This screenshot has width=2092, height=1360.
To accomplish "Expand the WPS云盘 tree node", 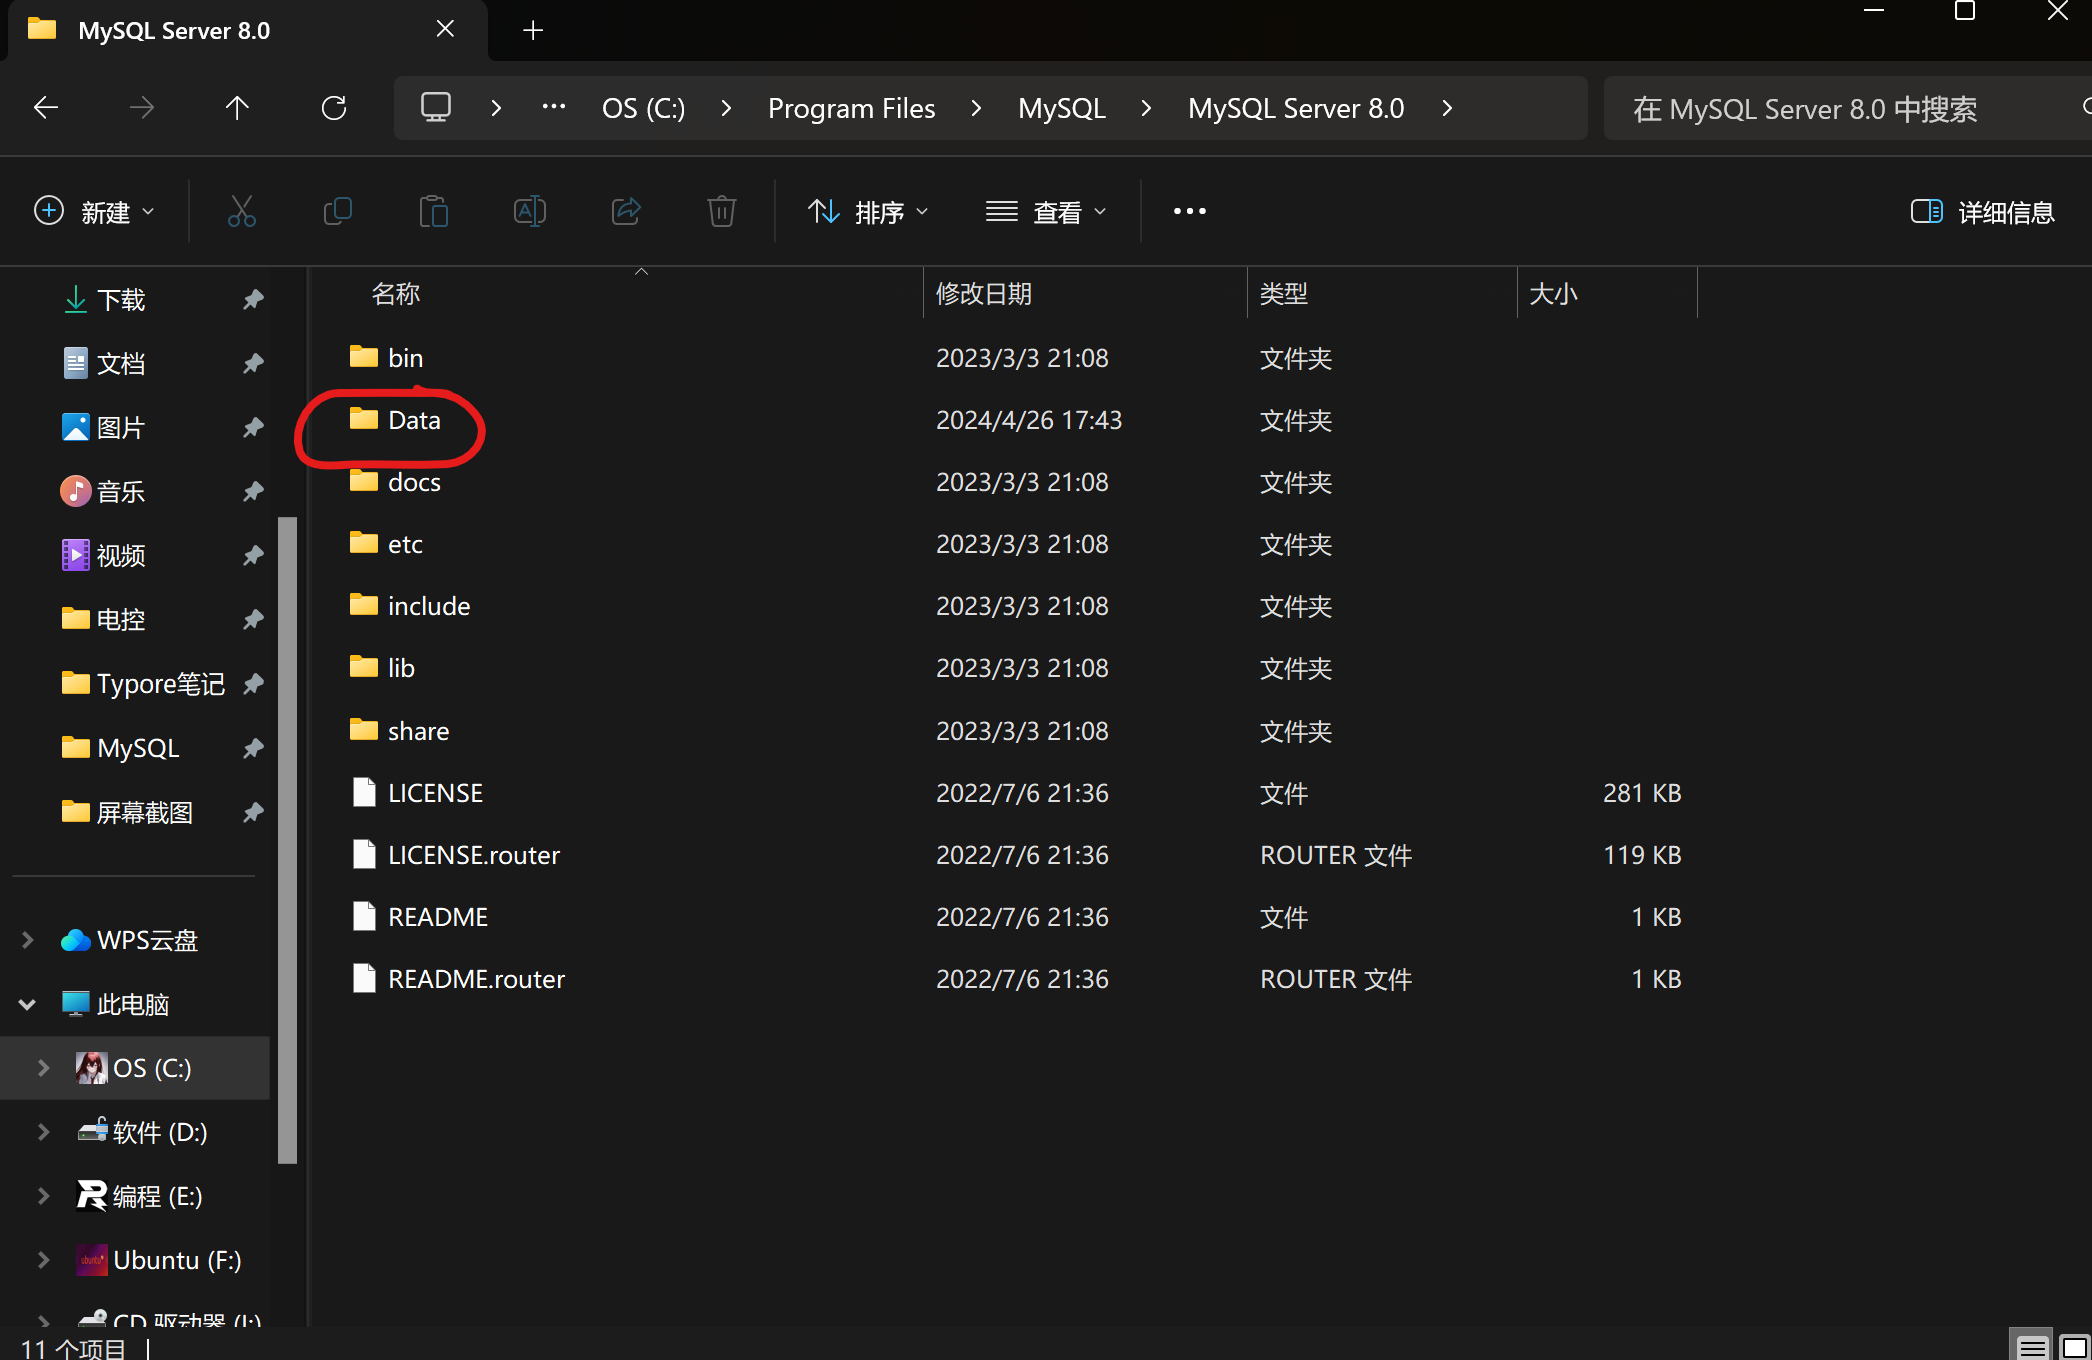I will tap(28, 940).
